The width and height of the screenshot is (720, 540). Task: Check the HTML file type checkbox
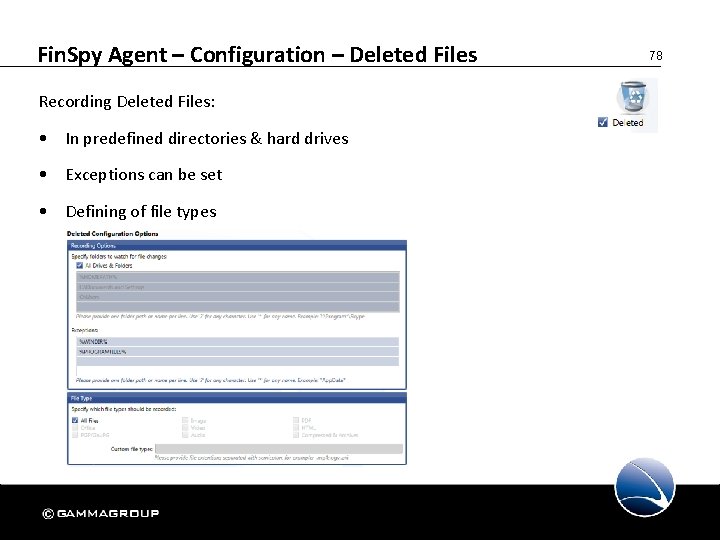click(296, 428)
